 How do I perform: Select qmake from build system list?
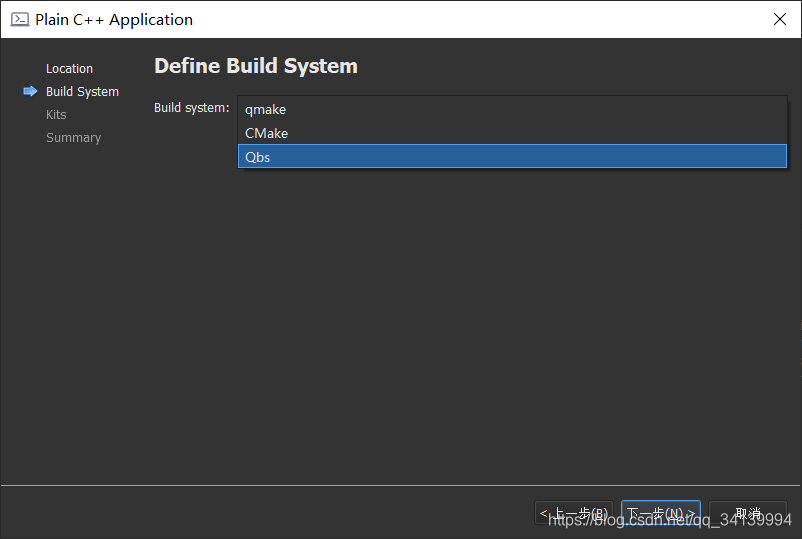512,109
